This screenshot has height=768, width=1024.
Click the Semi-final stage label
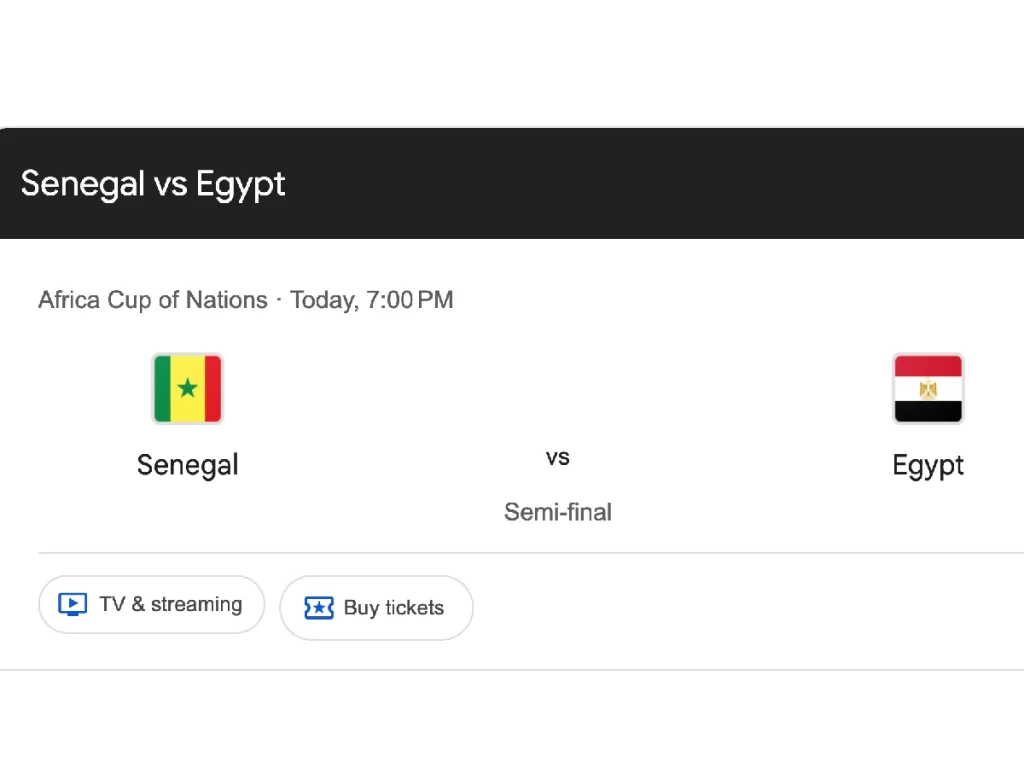[558, 512]
